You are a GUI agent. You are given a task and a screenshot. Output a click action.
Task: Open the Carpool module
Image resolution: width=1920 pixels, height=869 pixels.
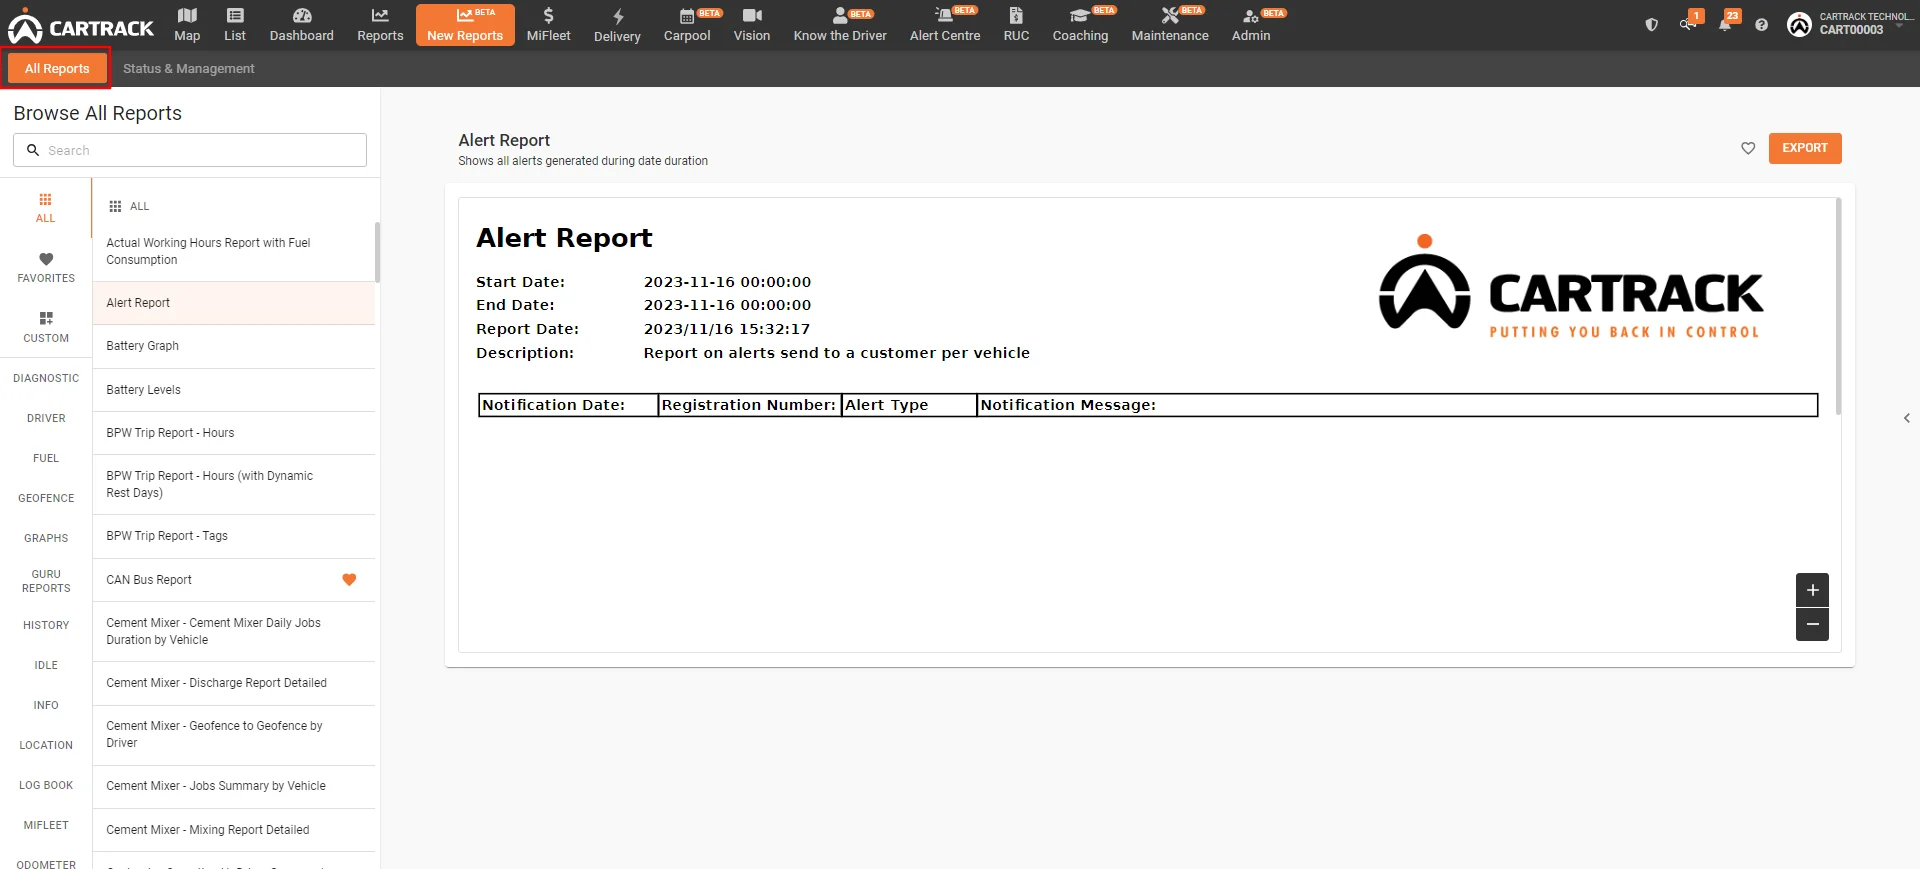(687, 25)
